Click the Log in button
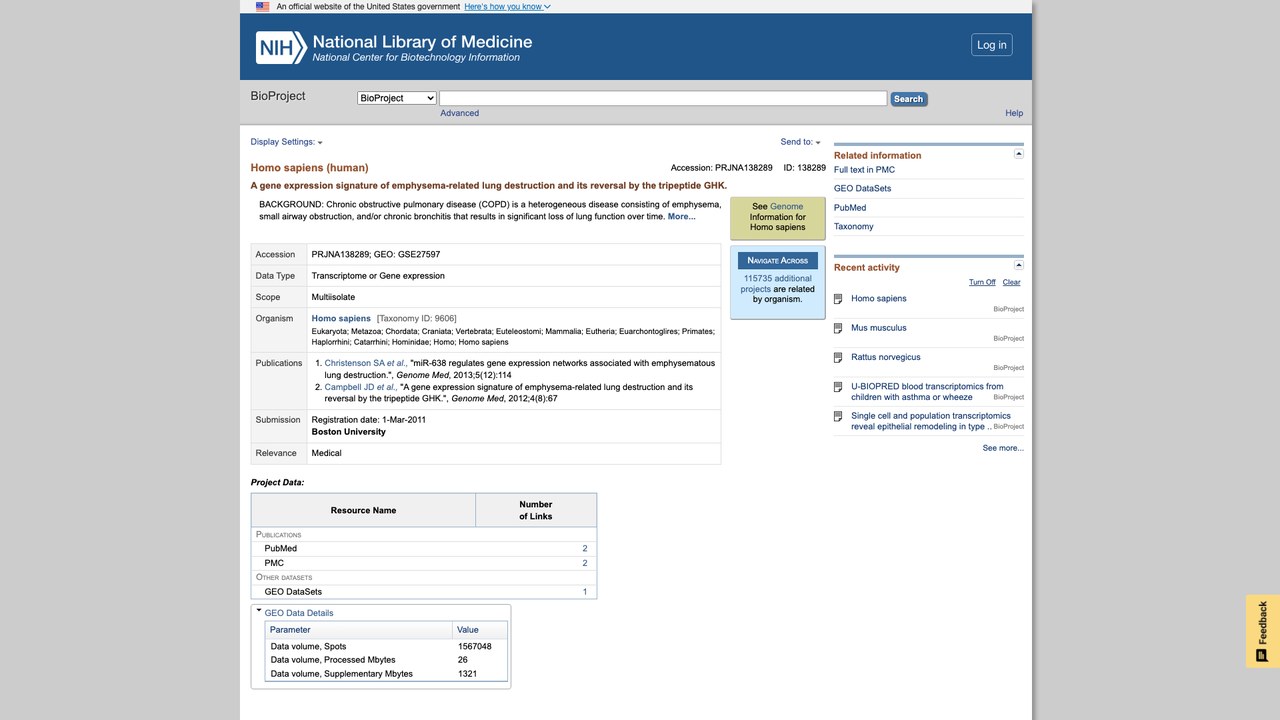1280x720 pixels. click(x=992, y=45)
